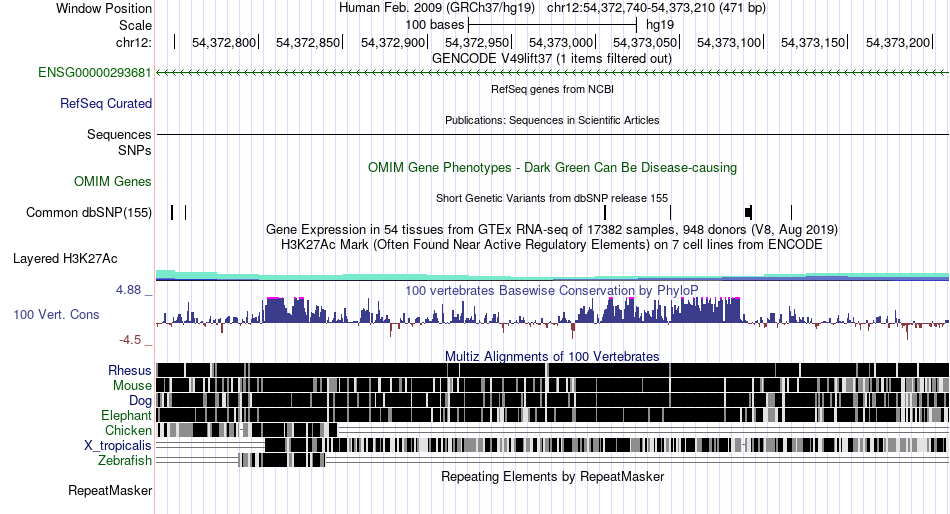Click the Zebrafish alignment blocks

(x=282, y=460)
